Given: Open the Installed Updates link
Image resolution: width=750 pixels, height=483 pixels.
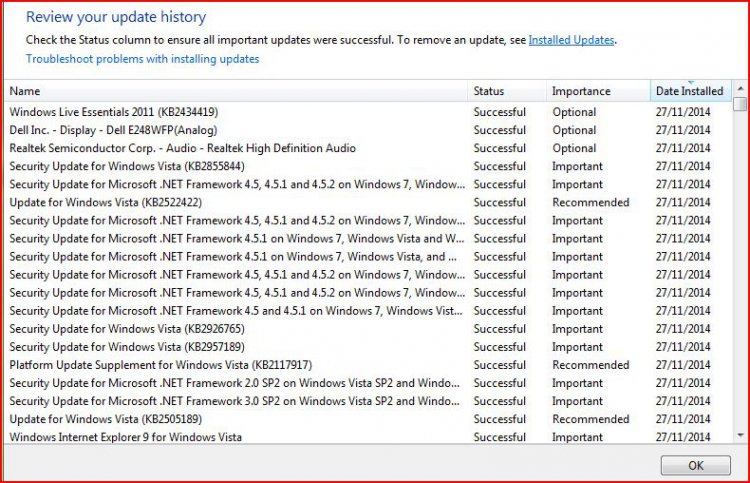Looking at the screenshot, I should 571,40.
